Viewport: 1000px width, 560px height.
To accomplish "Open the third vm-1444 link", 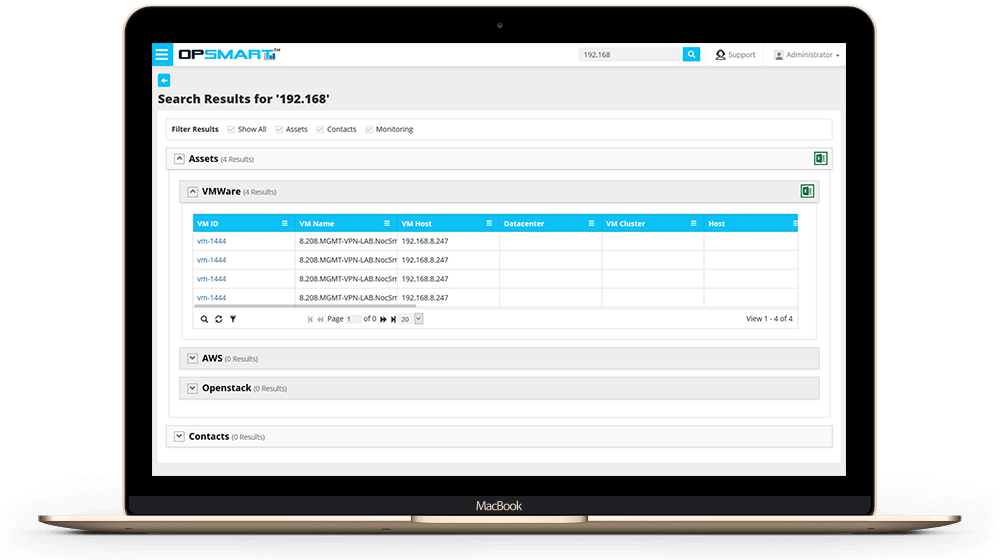I will click(212, 279).
